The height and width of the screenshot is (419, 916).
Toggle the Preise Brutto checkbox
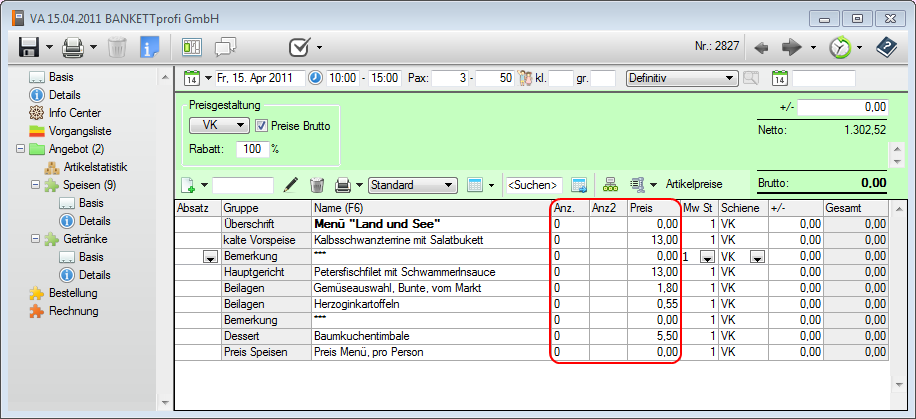pos(262,126)
